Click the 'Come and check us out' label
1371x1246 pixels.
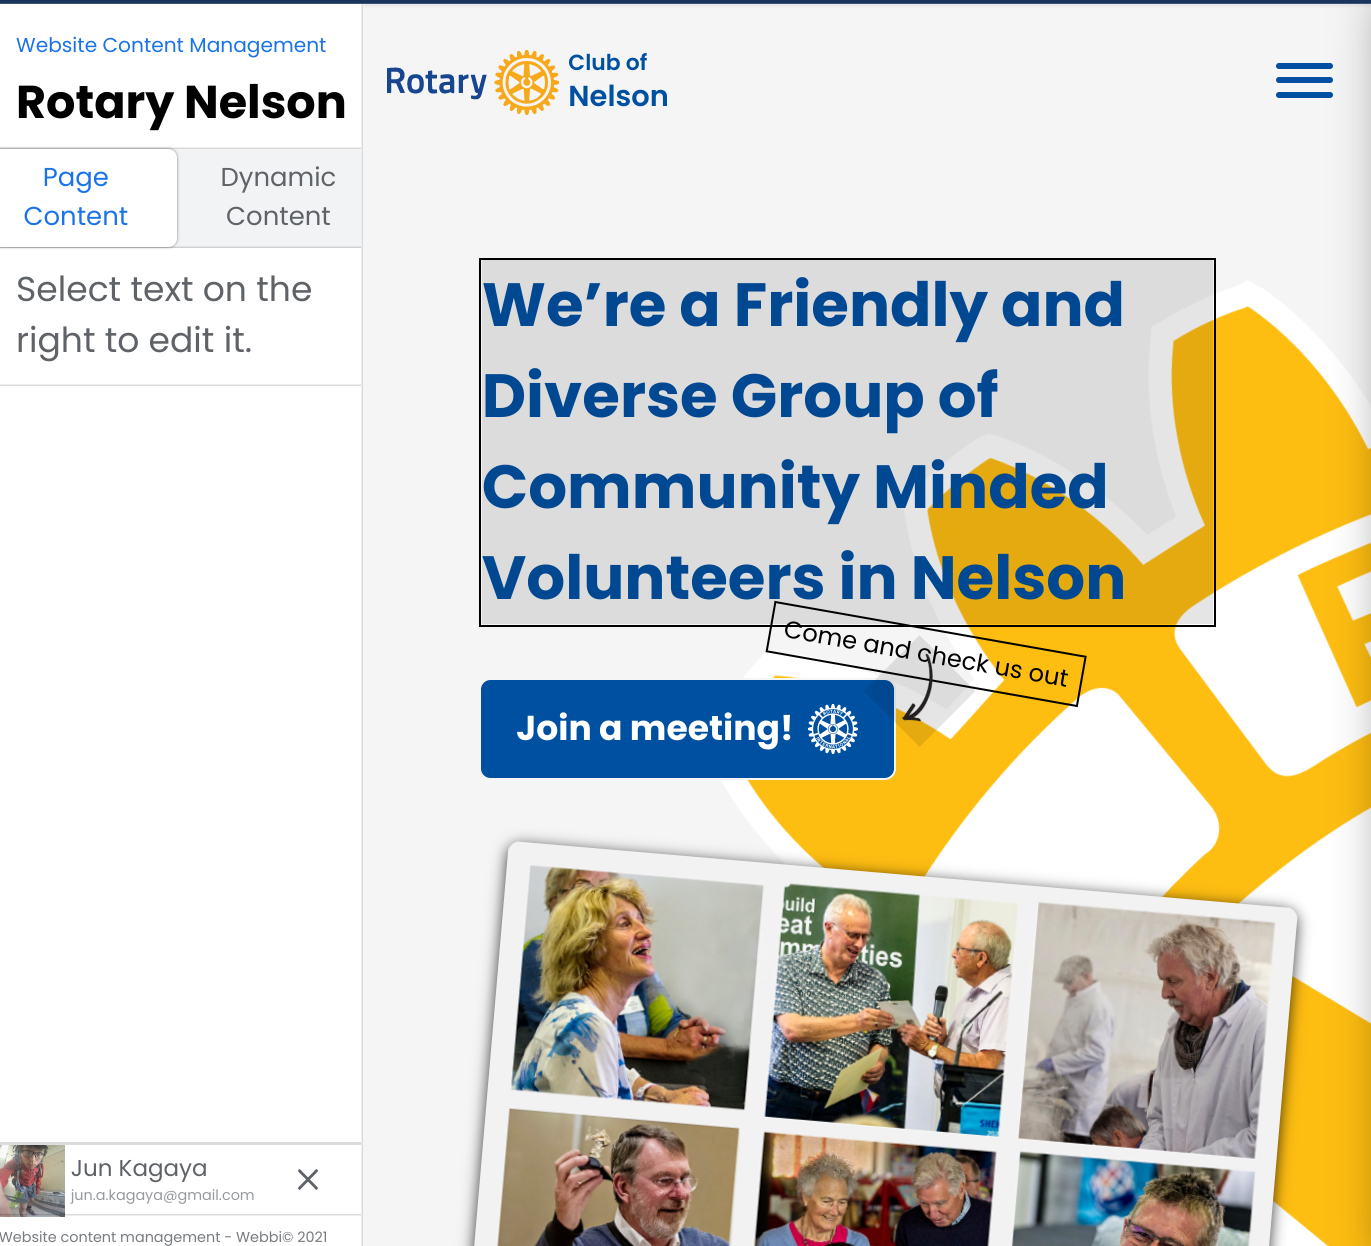(926, 654)
